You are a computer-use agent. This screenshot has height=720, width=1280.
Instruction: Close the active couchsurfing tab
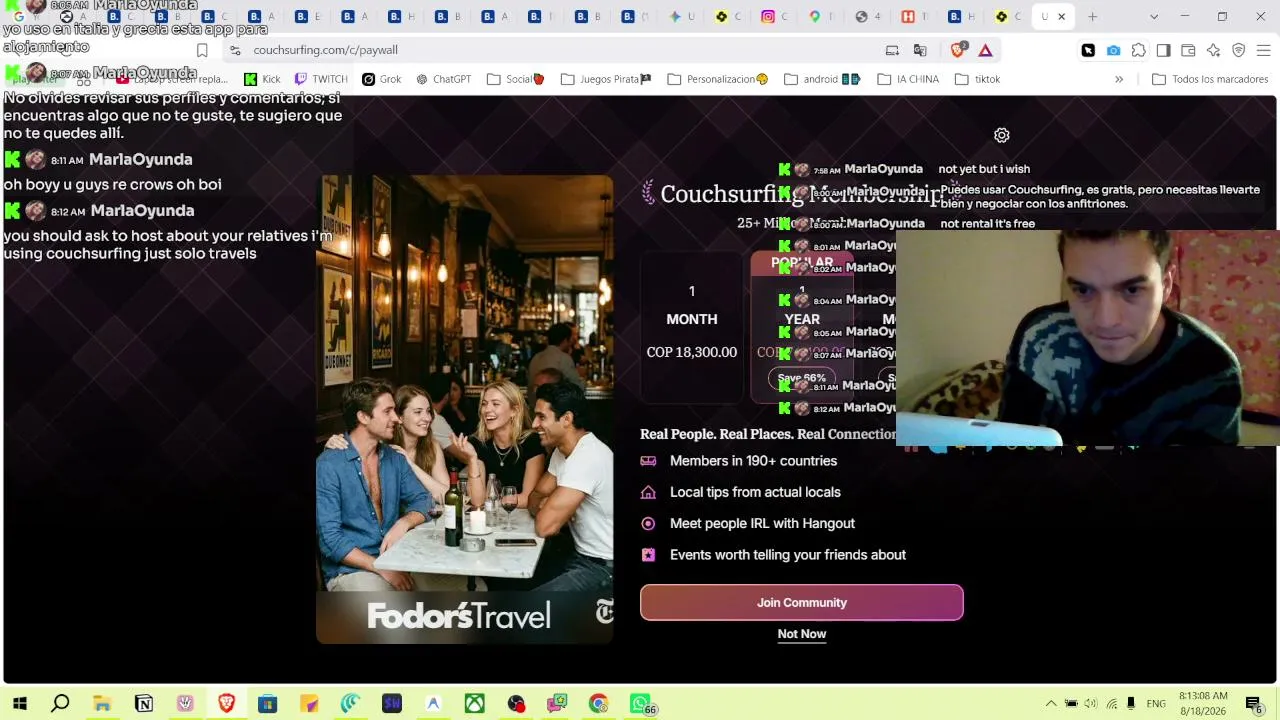point(1061,16)
